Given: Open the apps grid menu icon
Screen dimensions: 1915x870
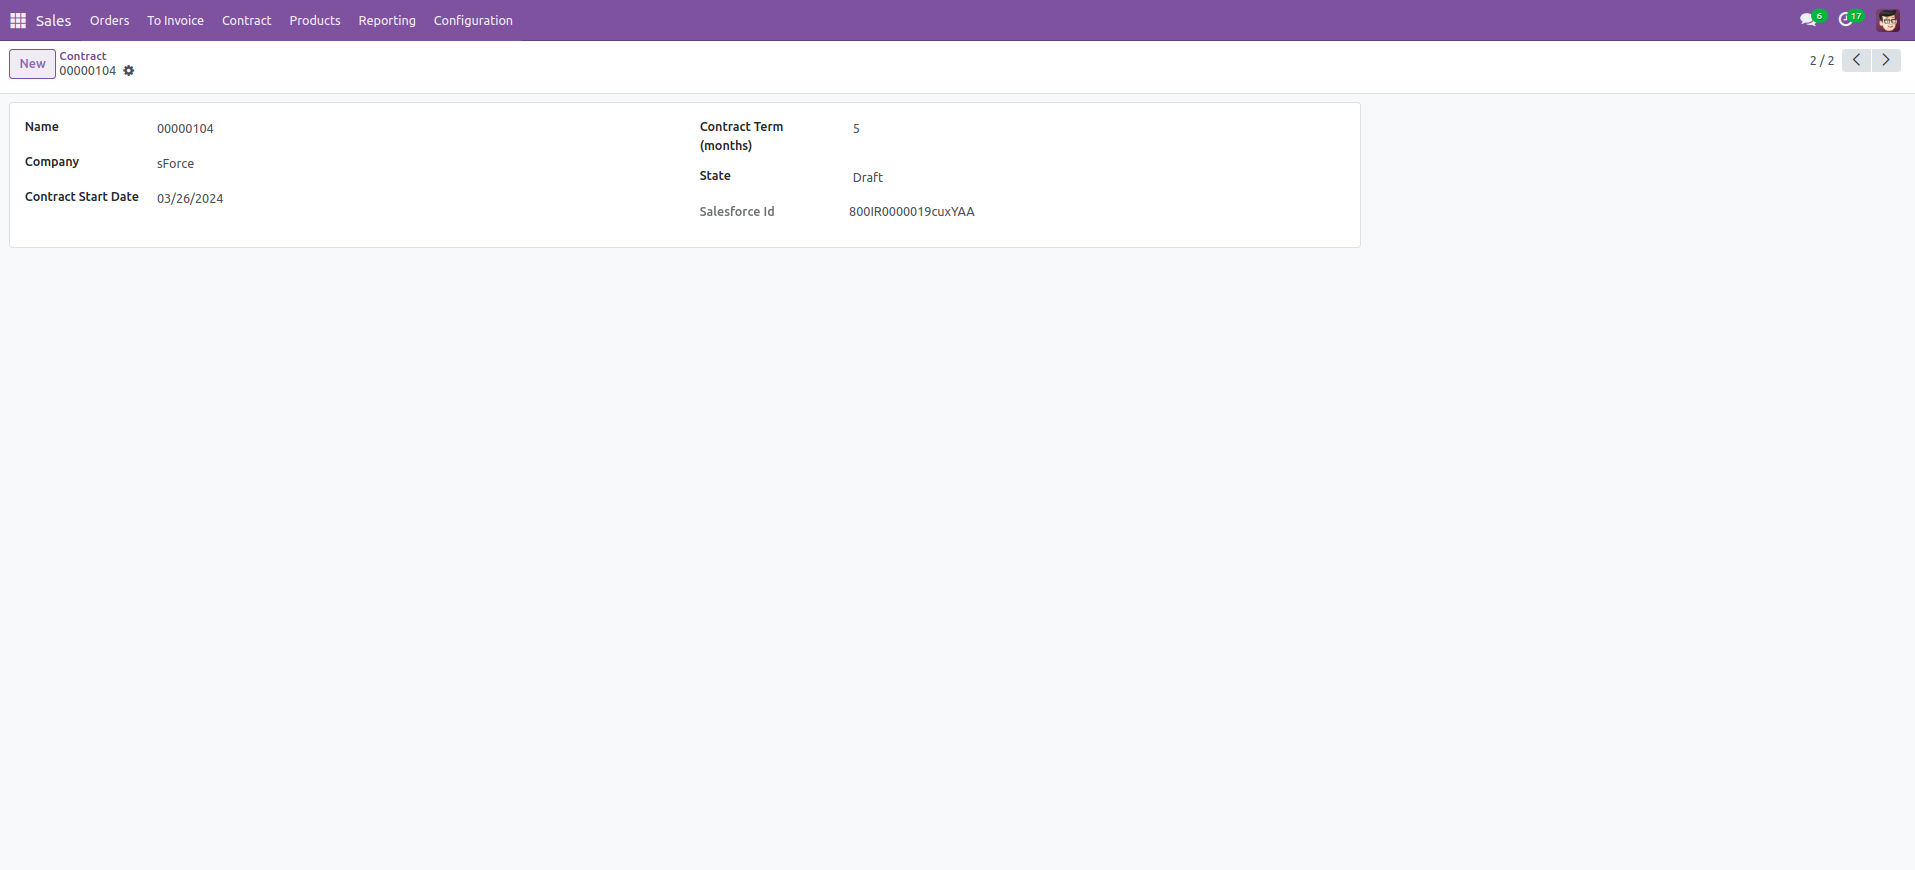Looking at the screenshot, I should click(18, 20).
